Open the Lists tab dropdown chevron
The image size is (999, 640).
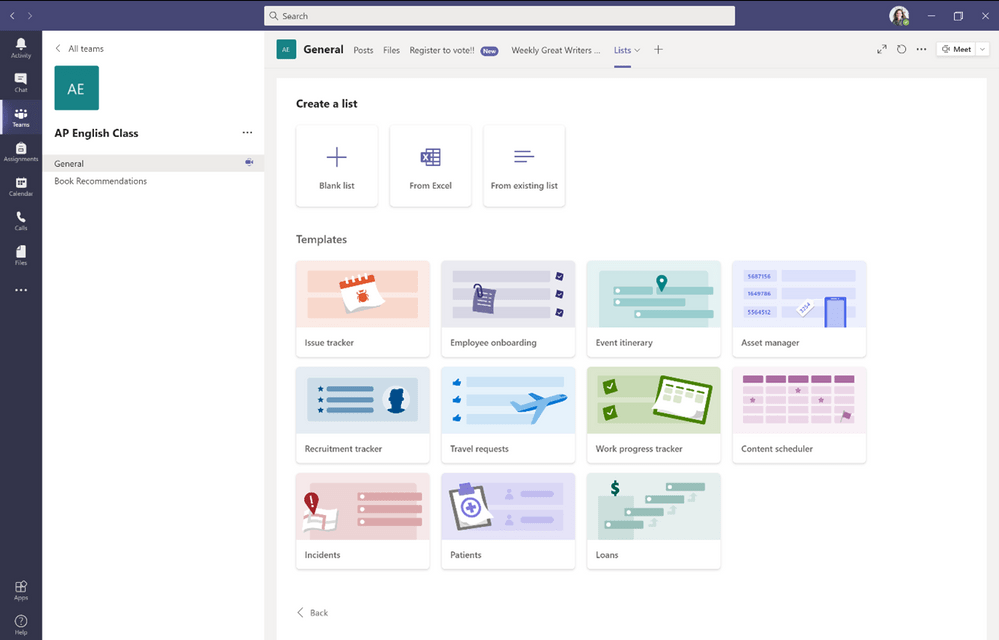click(636, 50)
